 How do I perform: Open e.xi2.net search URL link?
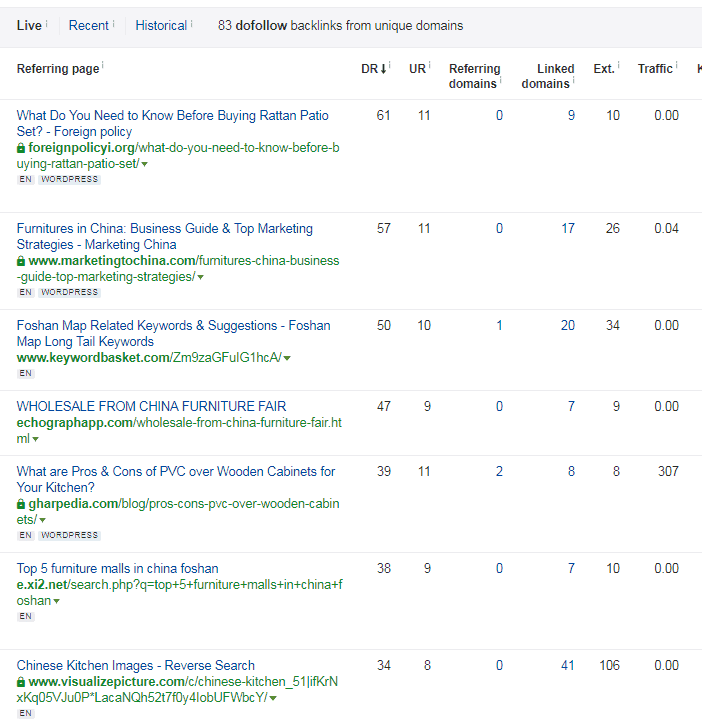pyautogui.click(x=180, y=593)
